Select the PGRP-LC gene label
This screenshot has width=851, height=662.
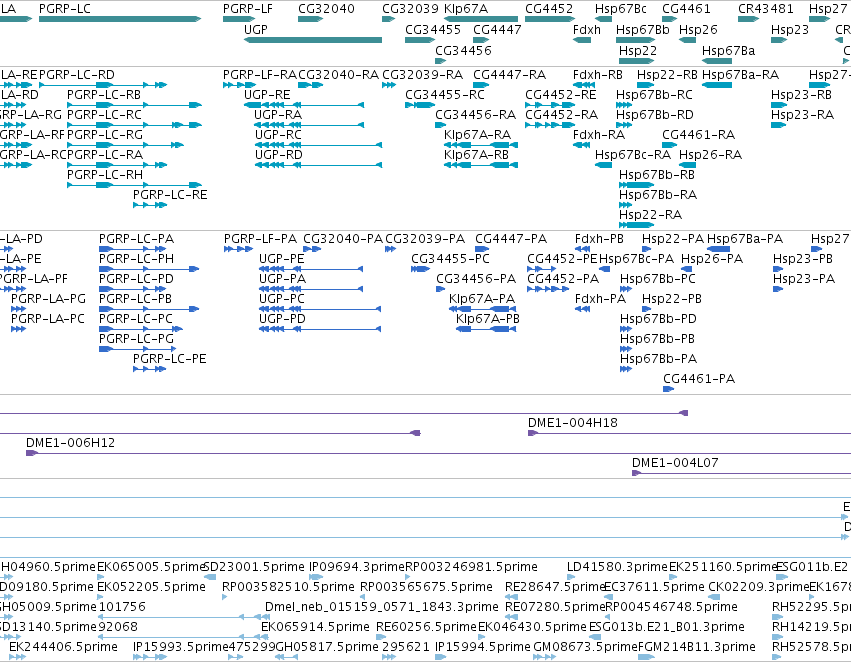pos(65,9)
